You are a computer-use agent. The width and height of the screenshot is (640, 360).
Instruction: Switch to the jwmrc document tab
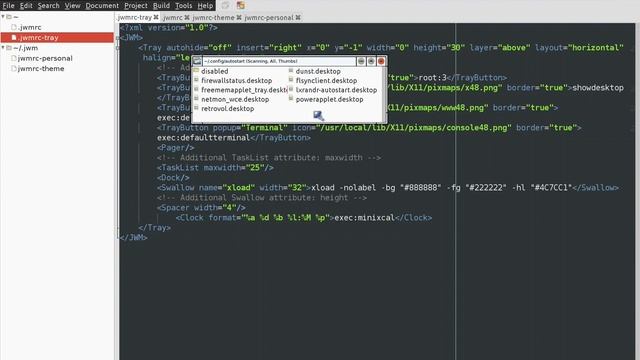pyautogui.click(x=173, y=18)
